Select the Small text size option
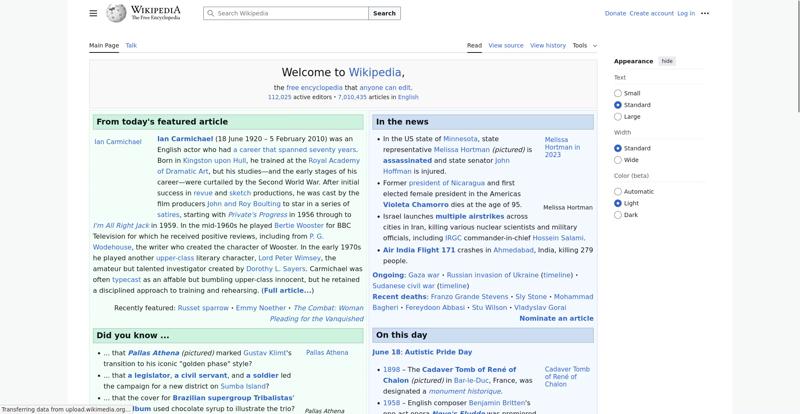Image resolution: width=800 pixels, height=414 pixels. coord(618,93)
